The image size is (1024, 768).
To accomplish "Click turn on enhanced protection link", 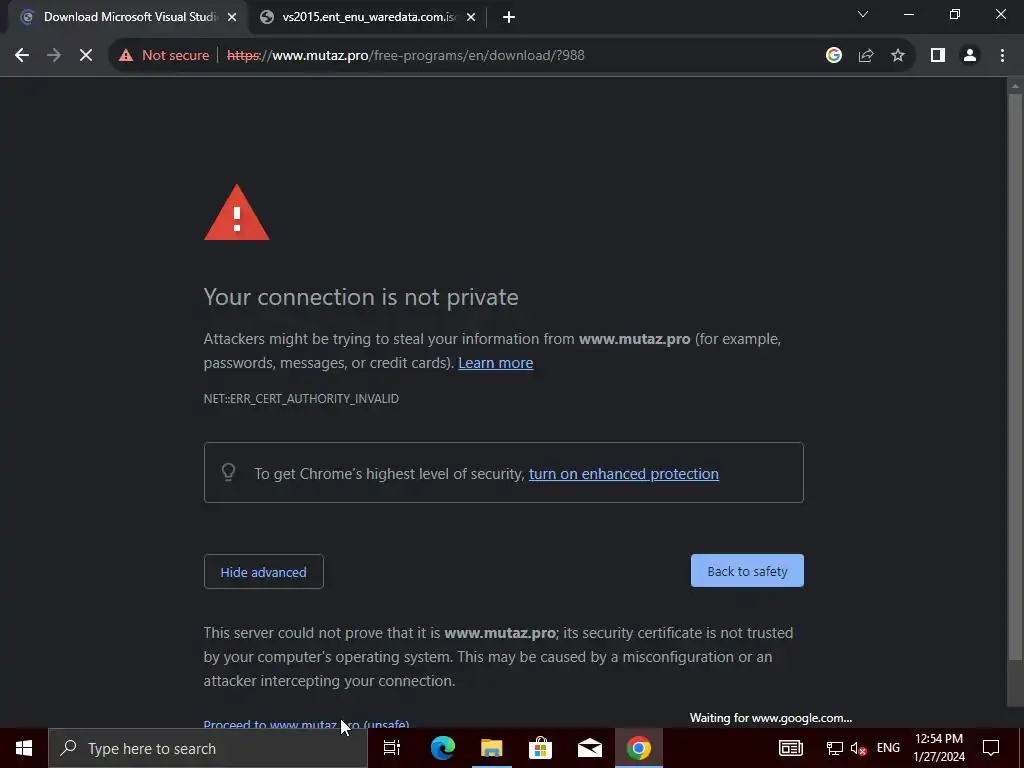I will pyautogui.click(x=624, y=474).
